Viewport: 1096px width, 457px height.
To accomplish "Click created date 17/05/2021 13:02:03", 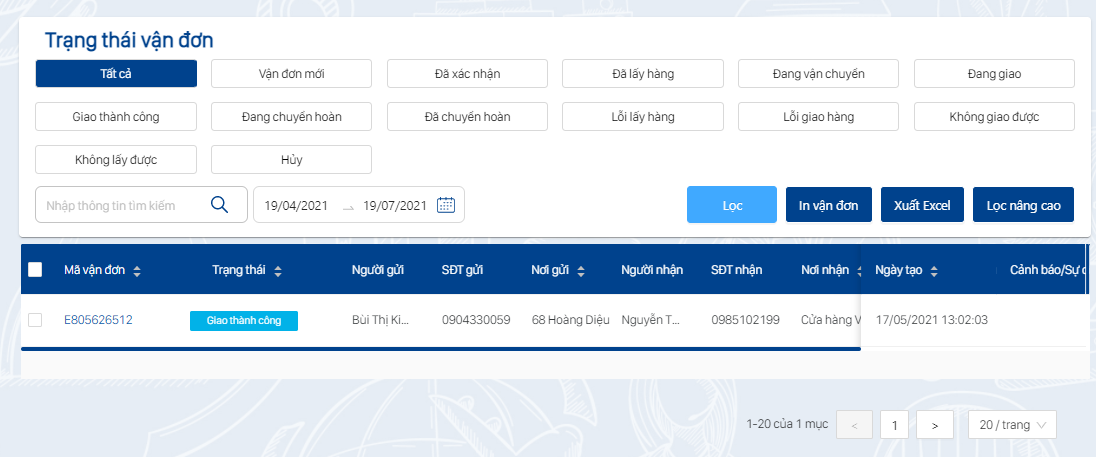I will [x=932, y=320].
